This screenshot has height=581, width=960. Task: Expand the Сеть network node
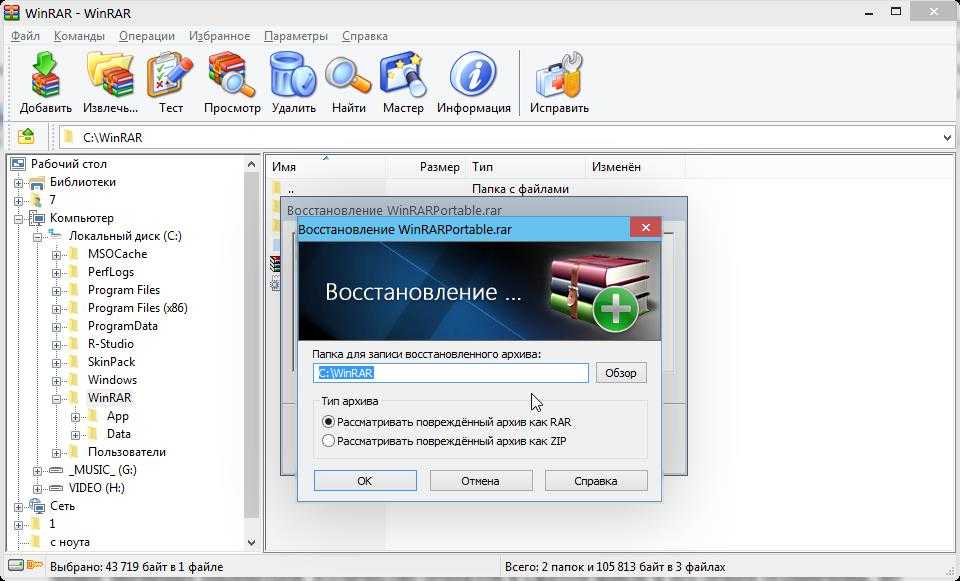pyautogui.click(x=19, y=507)
